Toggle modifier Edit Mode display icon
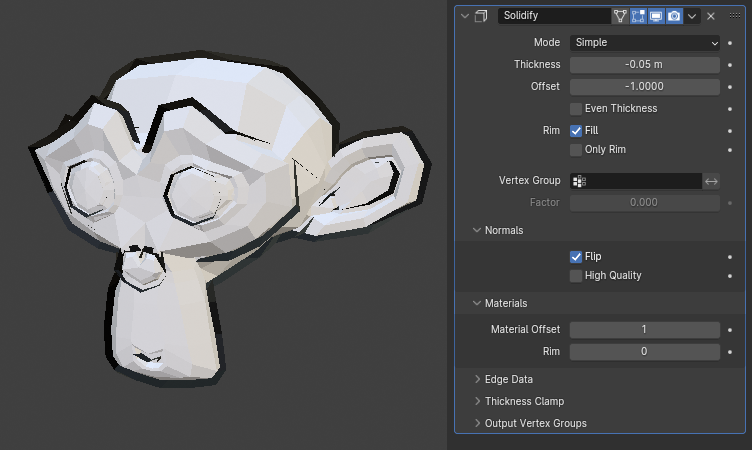This screenshot has width=752, height=450. point(638,16)
